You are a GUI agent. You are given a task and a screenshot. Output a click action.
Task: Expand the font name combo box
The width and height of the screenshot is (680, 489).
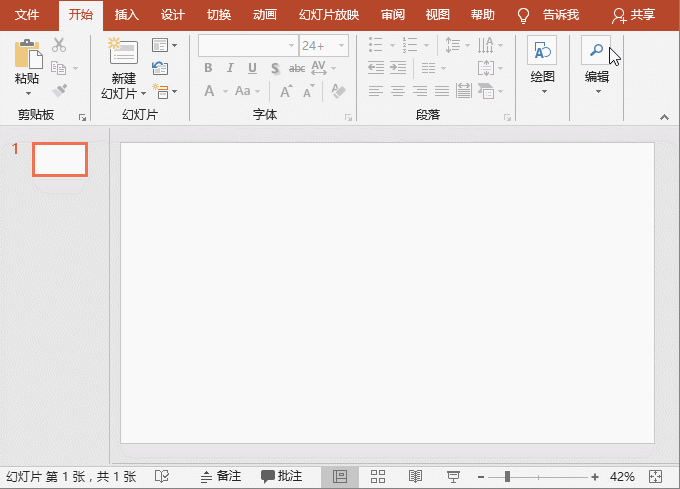[x=292, y=45]
